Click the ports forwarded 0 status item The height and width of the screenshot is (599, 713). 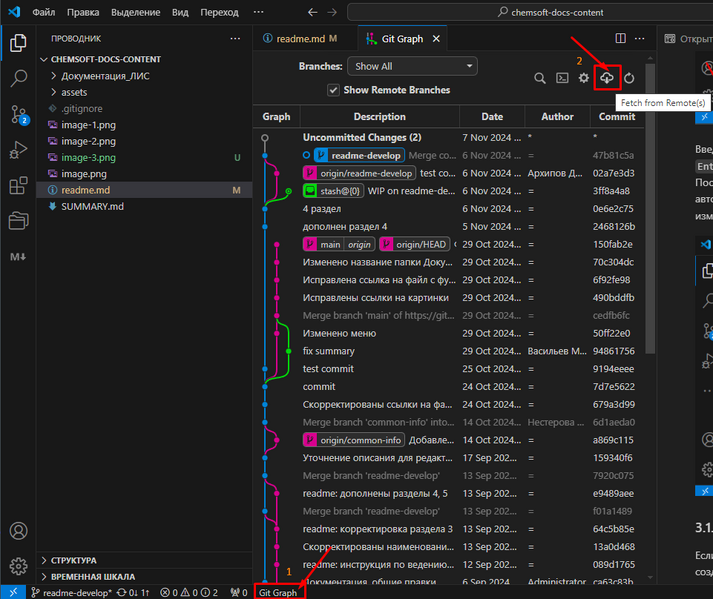click(239, 593)
